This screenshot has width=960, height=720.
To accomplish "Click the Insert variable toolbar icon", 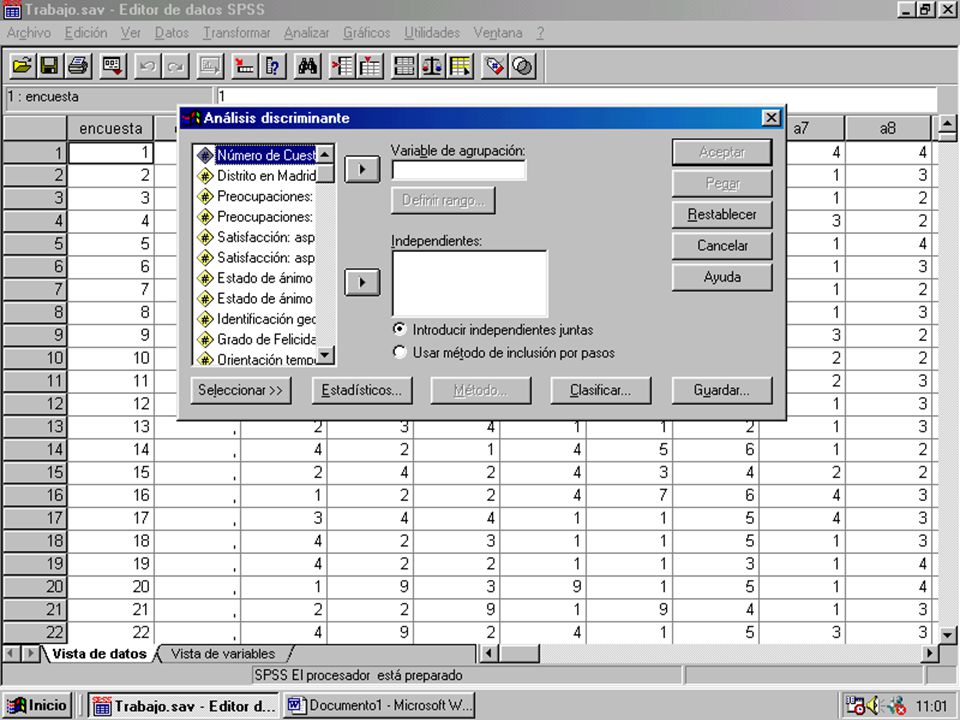I will point(370,66).
